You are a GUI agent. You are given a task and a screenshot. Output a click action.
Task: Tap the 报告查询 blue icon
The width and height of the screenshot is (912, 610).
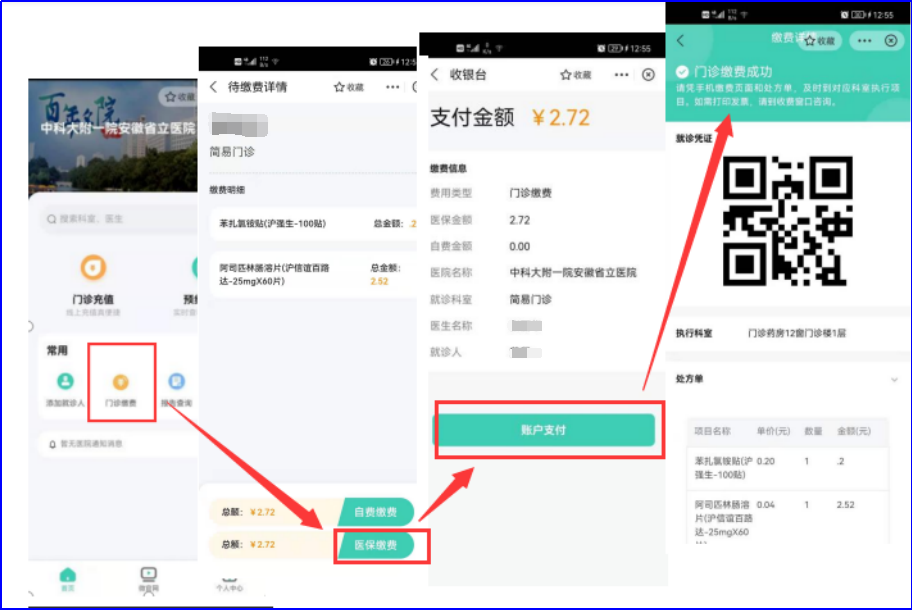tap(176, 382)
